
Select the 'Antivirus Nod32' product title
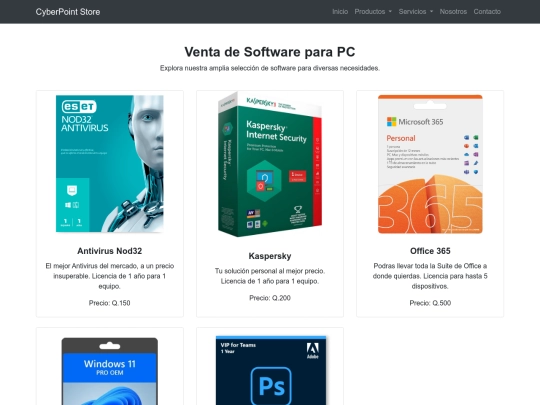[110, 251]
